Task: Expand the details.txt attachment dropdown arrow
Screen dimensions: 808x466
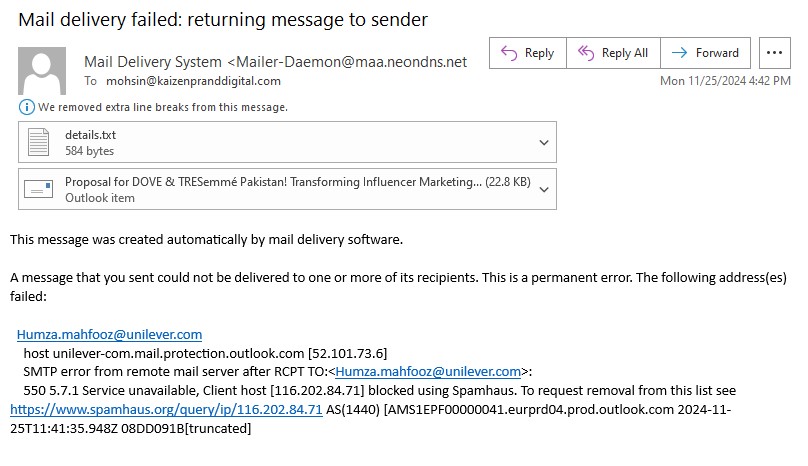Action: (544, 142)
